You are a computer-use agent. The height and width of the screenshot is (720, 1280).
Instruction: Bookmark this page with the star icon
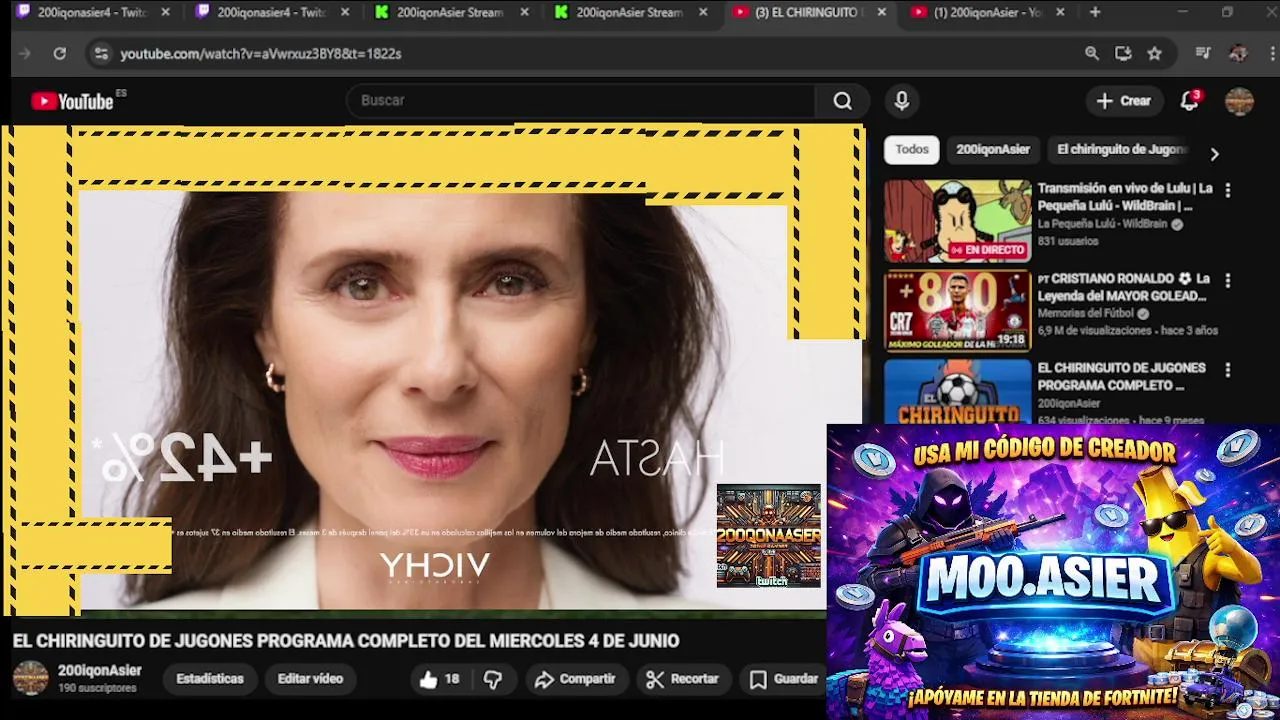tap(1155, 53)
